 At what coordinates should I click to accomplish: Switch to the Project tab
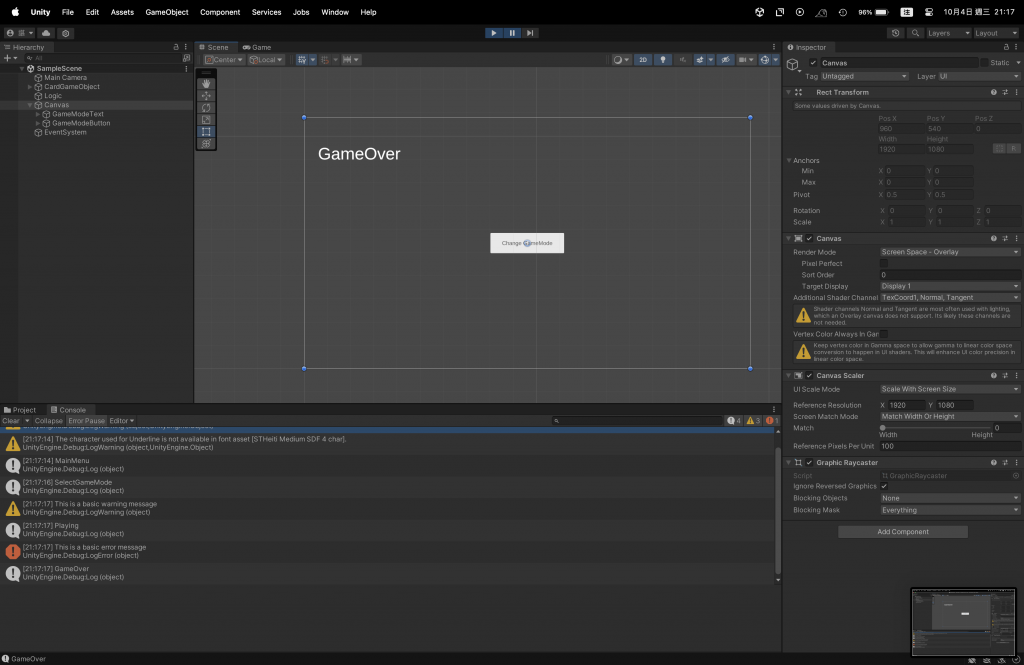click(x=20, y=410)
